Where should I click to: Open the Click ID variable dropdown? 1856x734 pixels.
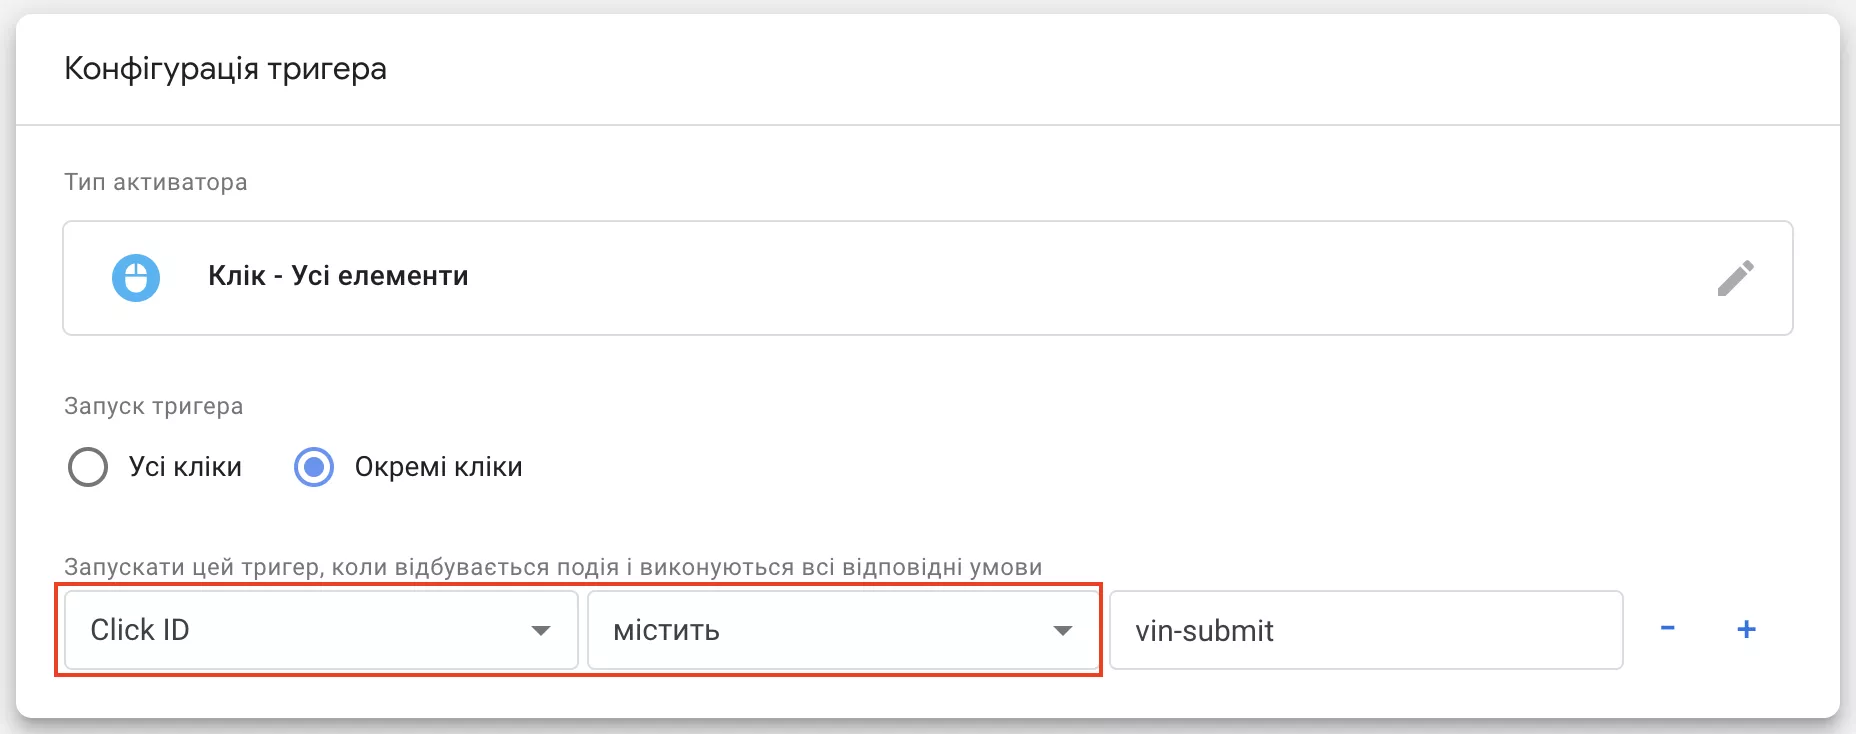click(321, 630)
